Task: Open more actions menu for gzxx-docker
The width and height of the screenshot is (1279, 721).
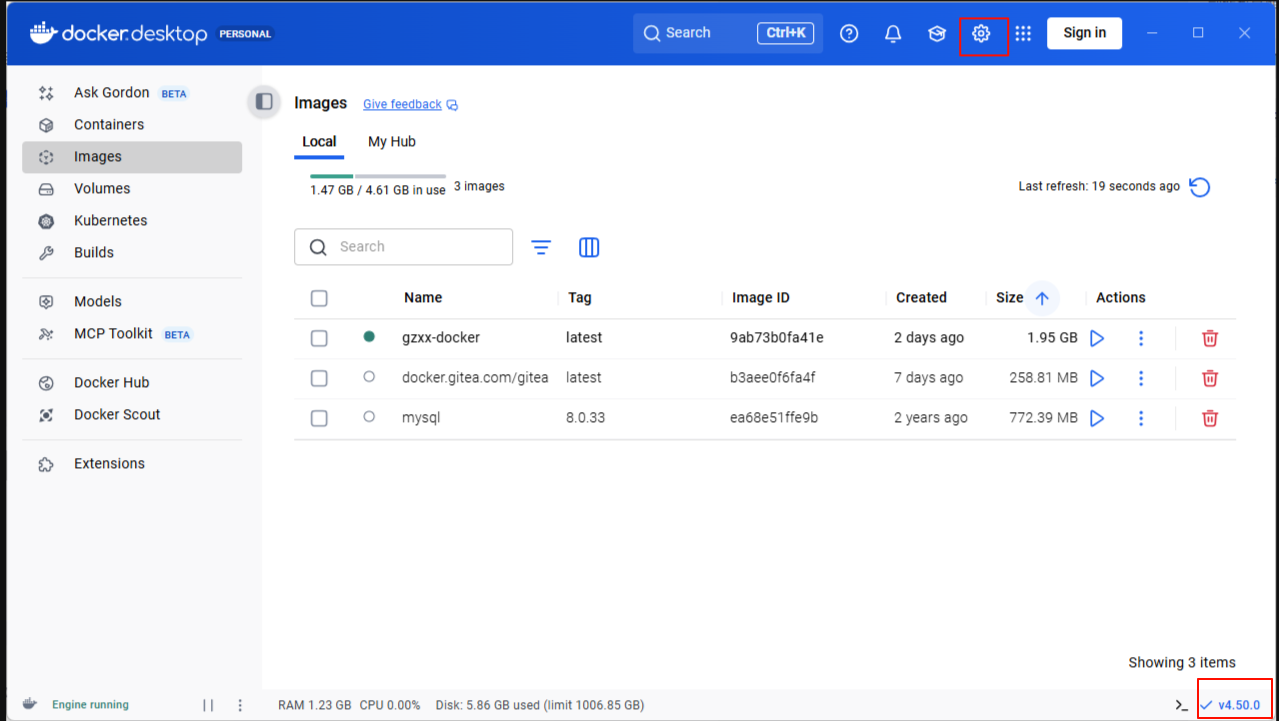Action: click(1141, 338)
